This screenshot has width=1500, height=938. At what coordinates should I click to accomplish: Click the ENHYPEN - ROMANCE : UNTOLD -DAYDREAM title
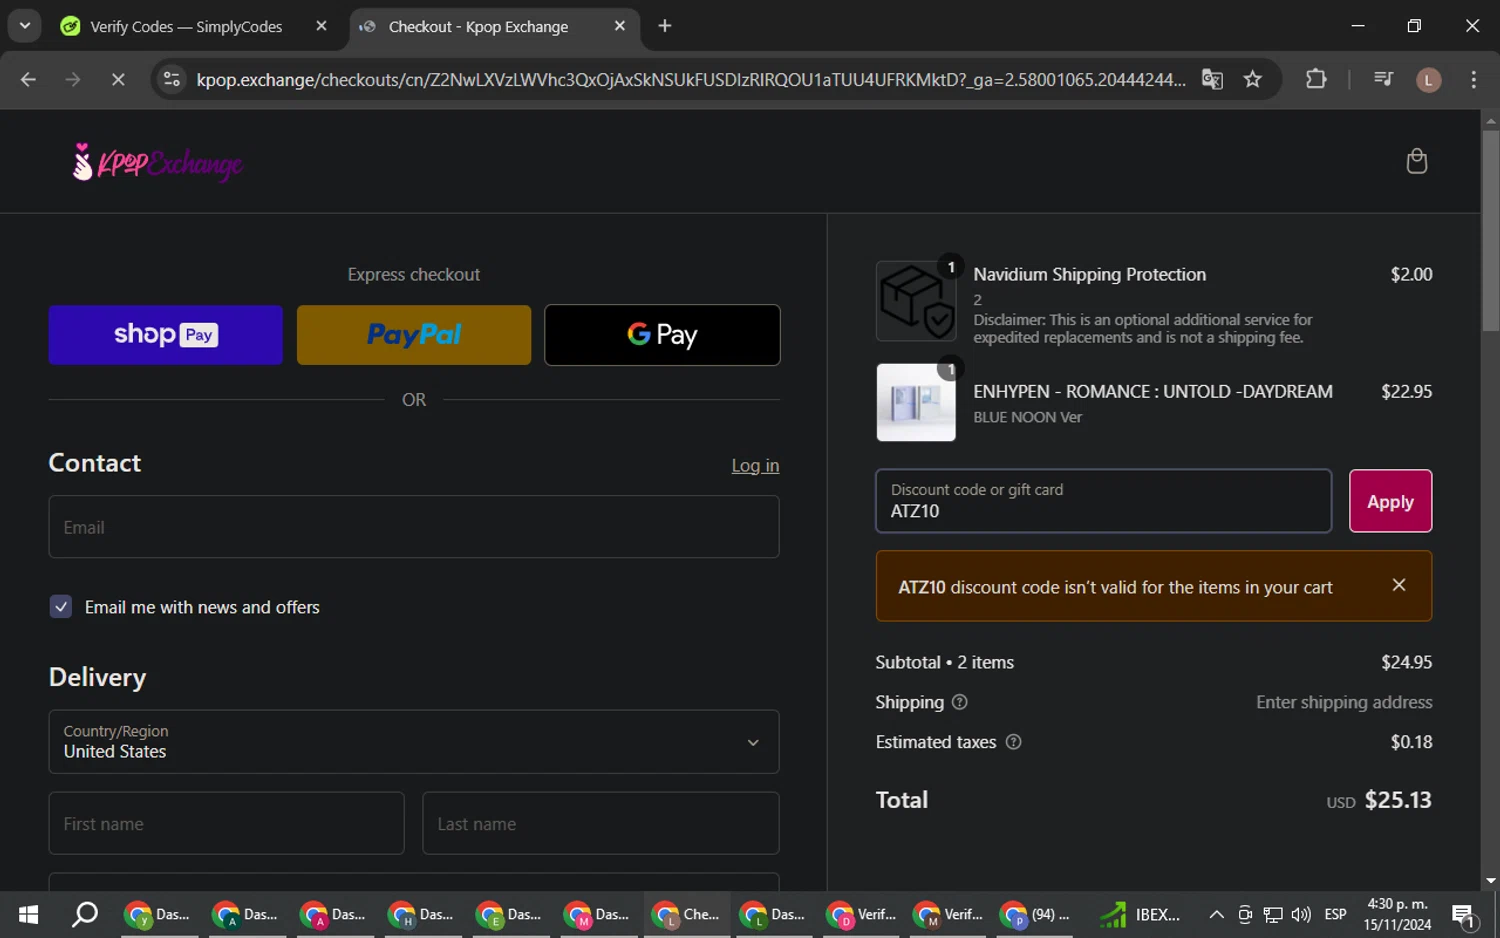[x=1153, y=391]
